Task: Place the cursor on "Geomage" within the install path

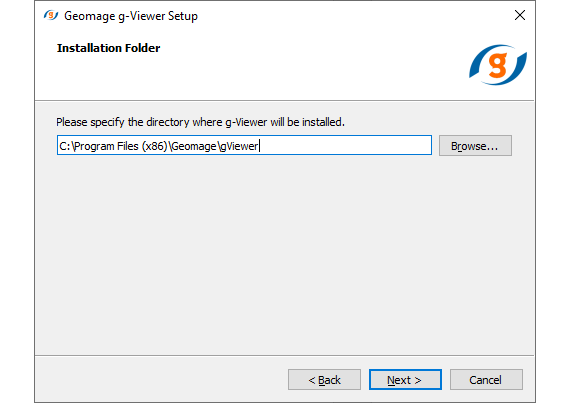Action: coord(194,146)
